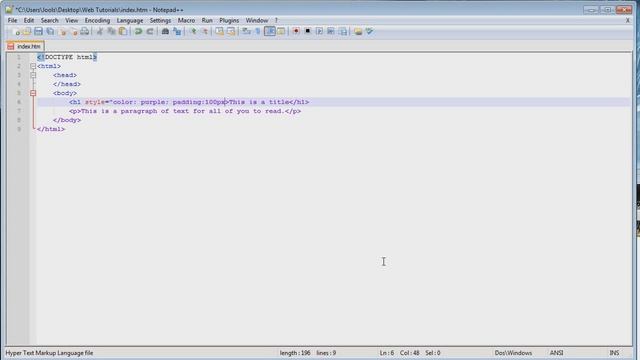Click the closing </html> tag
This screenshot has width=640, height=360.
point(51,129)
